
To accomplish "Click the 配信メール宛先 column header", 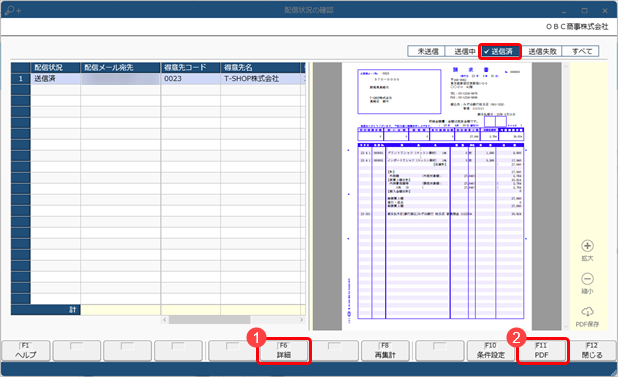I will click(x=121, y=68).
